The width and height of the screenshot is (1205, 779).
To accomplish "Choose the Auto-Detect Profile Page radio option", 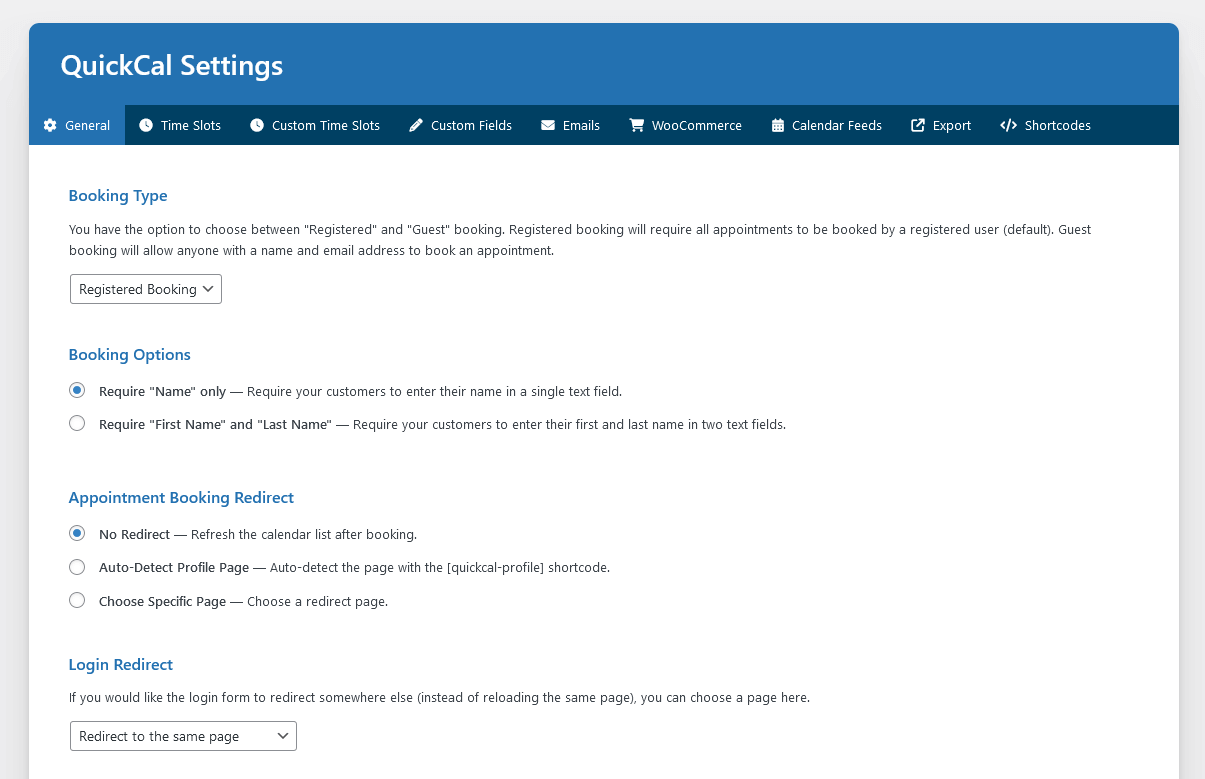I will pos(77,567).
